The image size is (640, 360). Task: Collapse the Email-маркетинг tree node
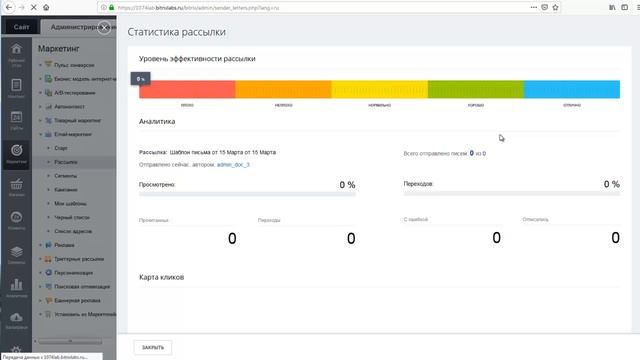point(40,134)
